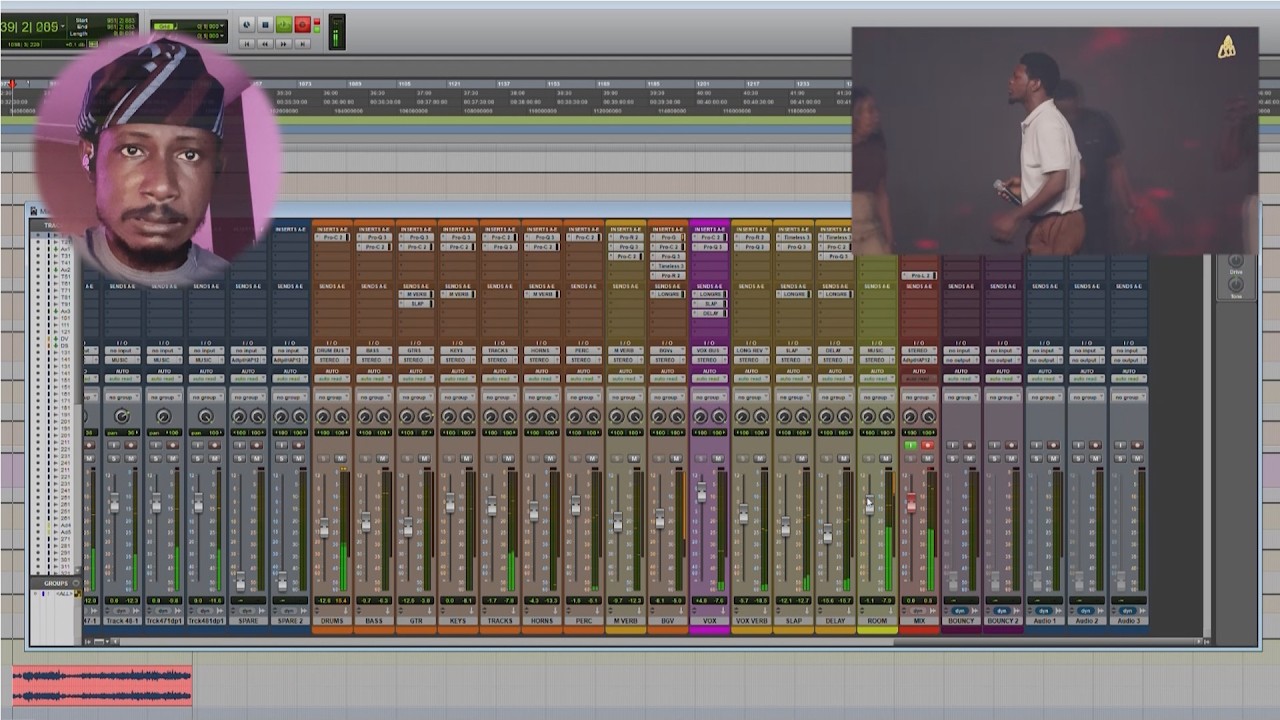
Task: Click the dyn button on MIX track
Action: 919,610
